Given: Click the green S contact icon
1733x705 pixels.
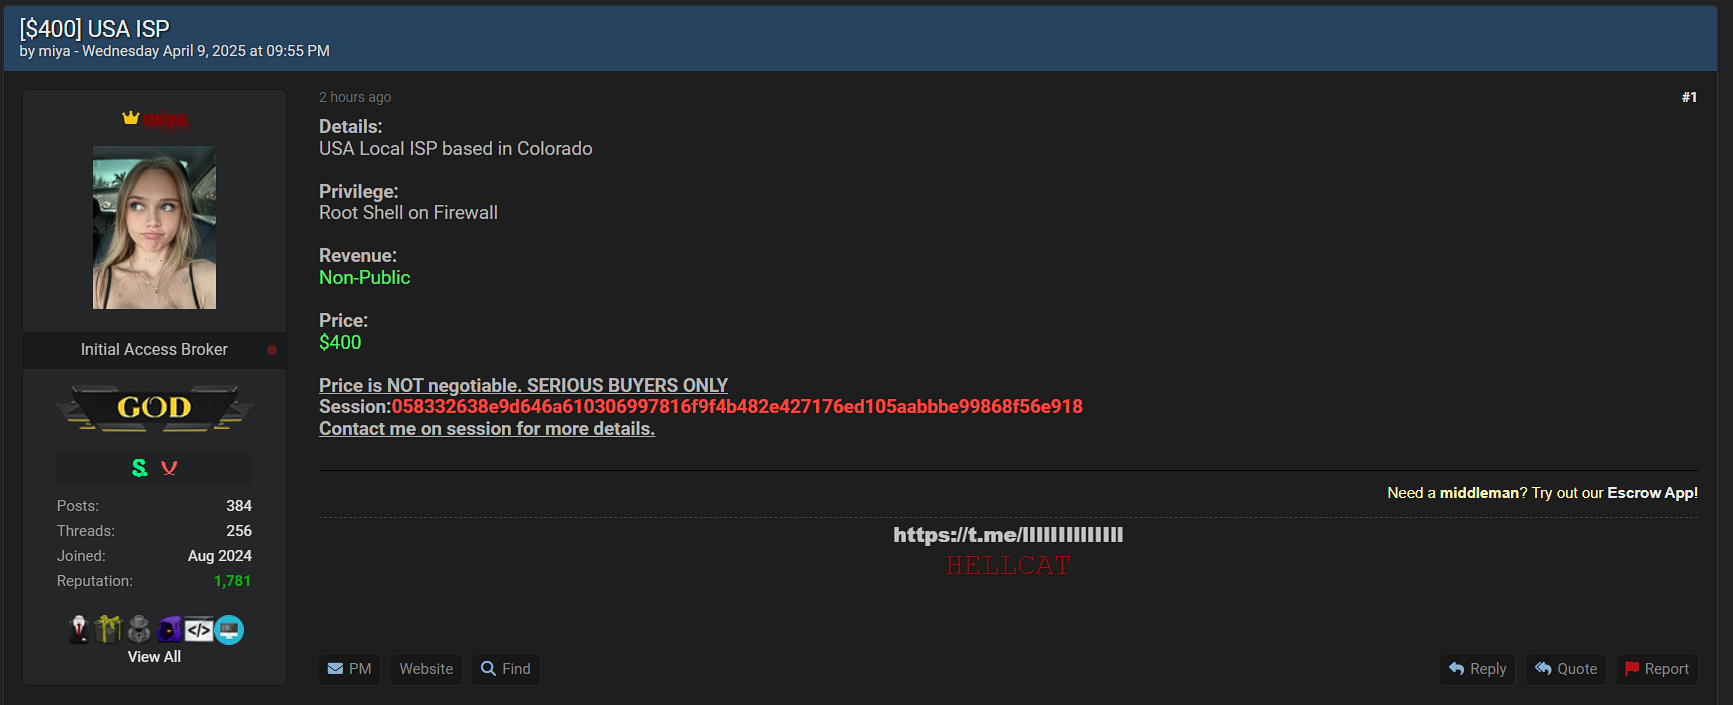Looking at the screenshot, I should click(x=139, y=467).
